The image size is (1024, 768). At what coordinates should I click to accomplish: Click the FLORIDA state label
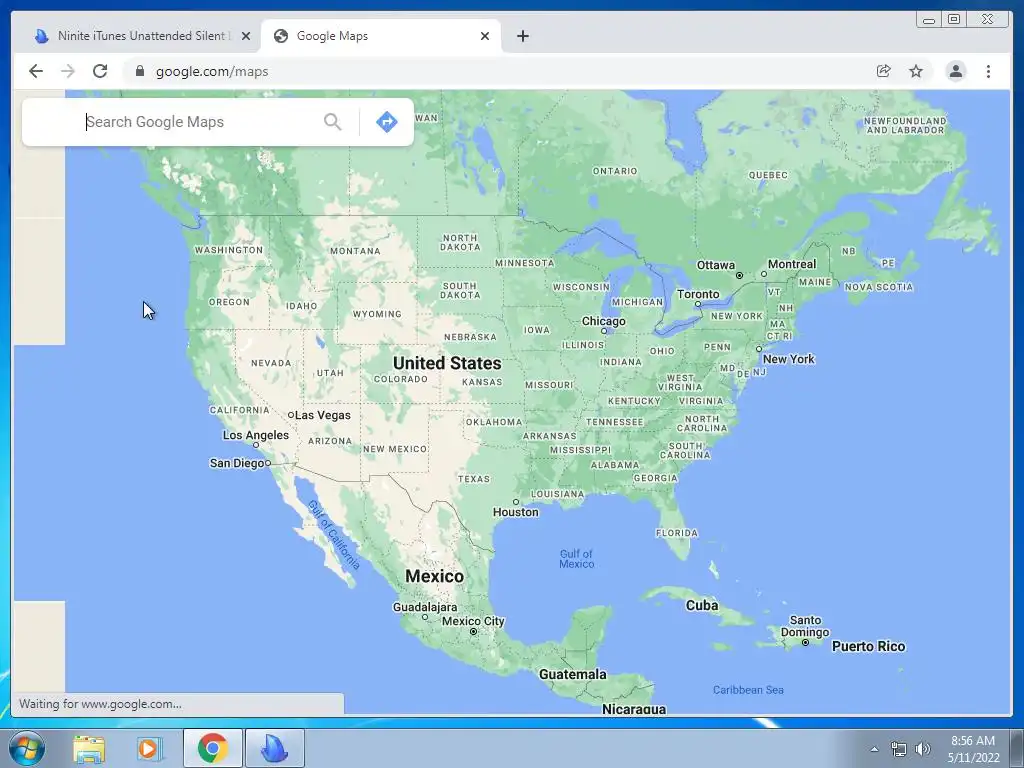[x=677, y=533]
